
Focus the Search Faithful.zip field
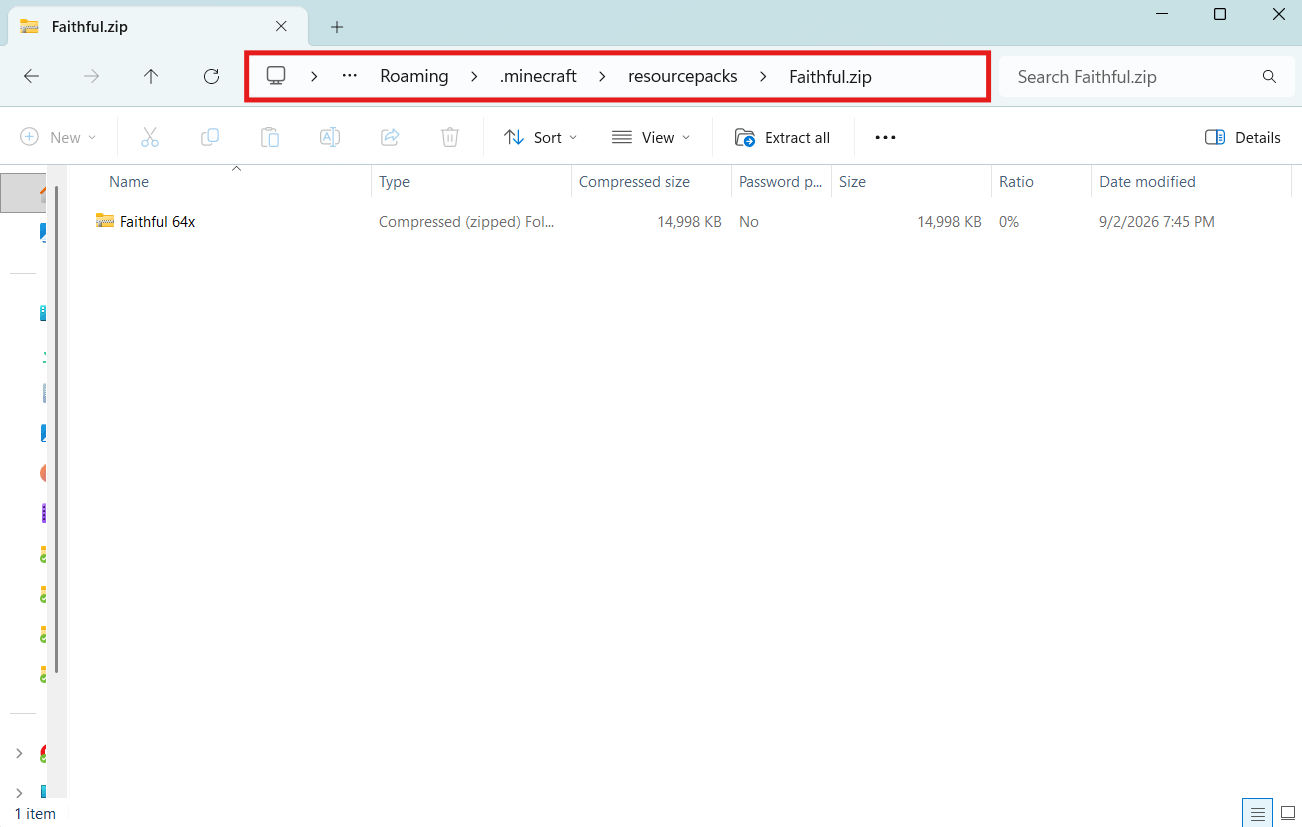coord(1145,76)
